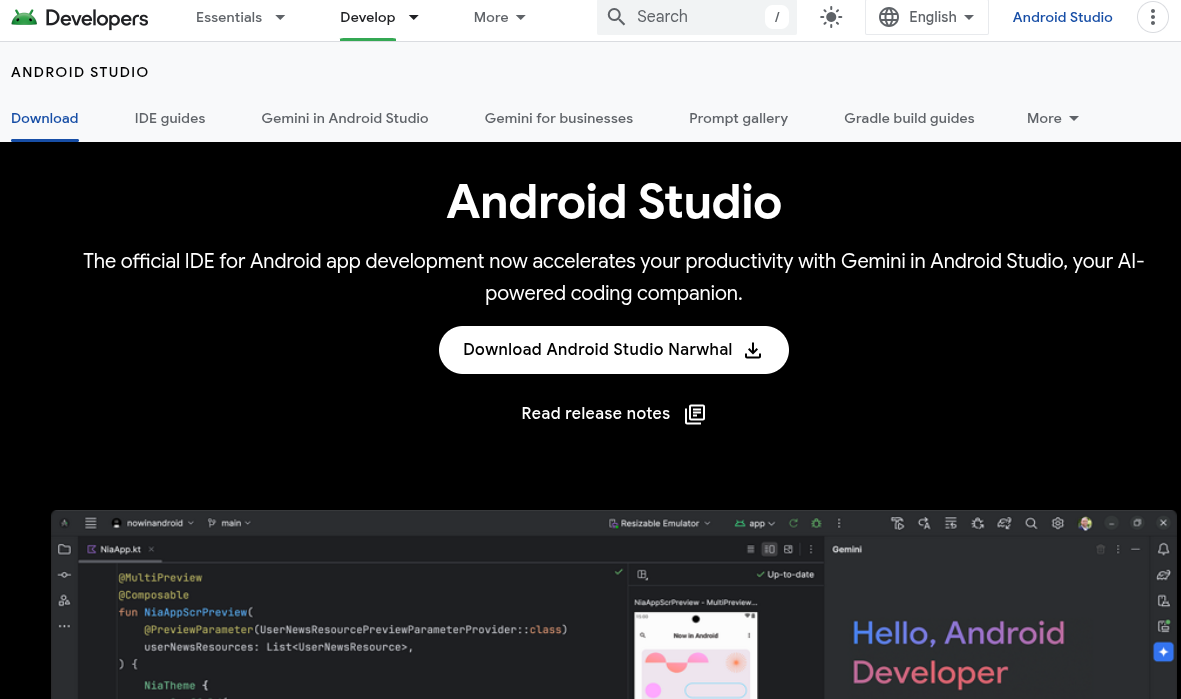Click the release notes document icon

point(694,414)
